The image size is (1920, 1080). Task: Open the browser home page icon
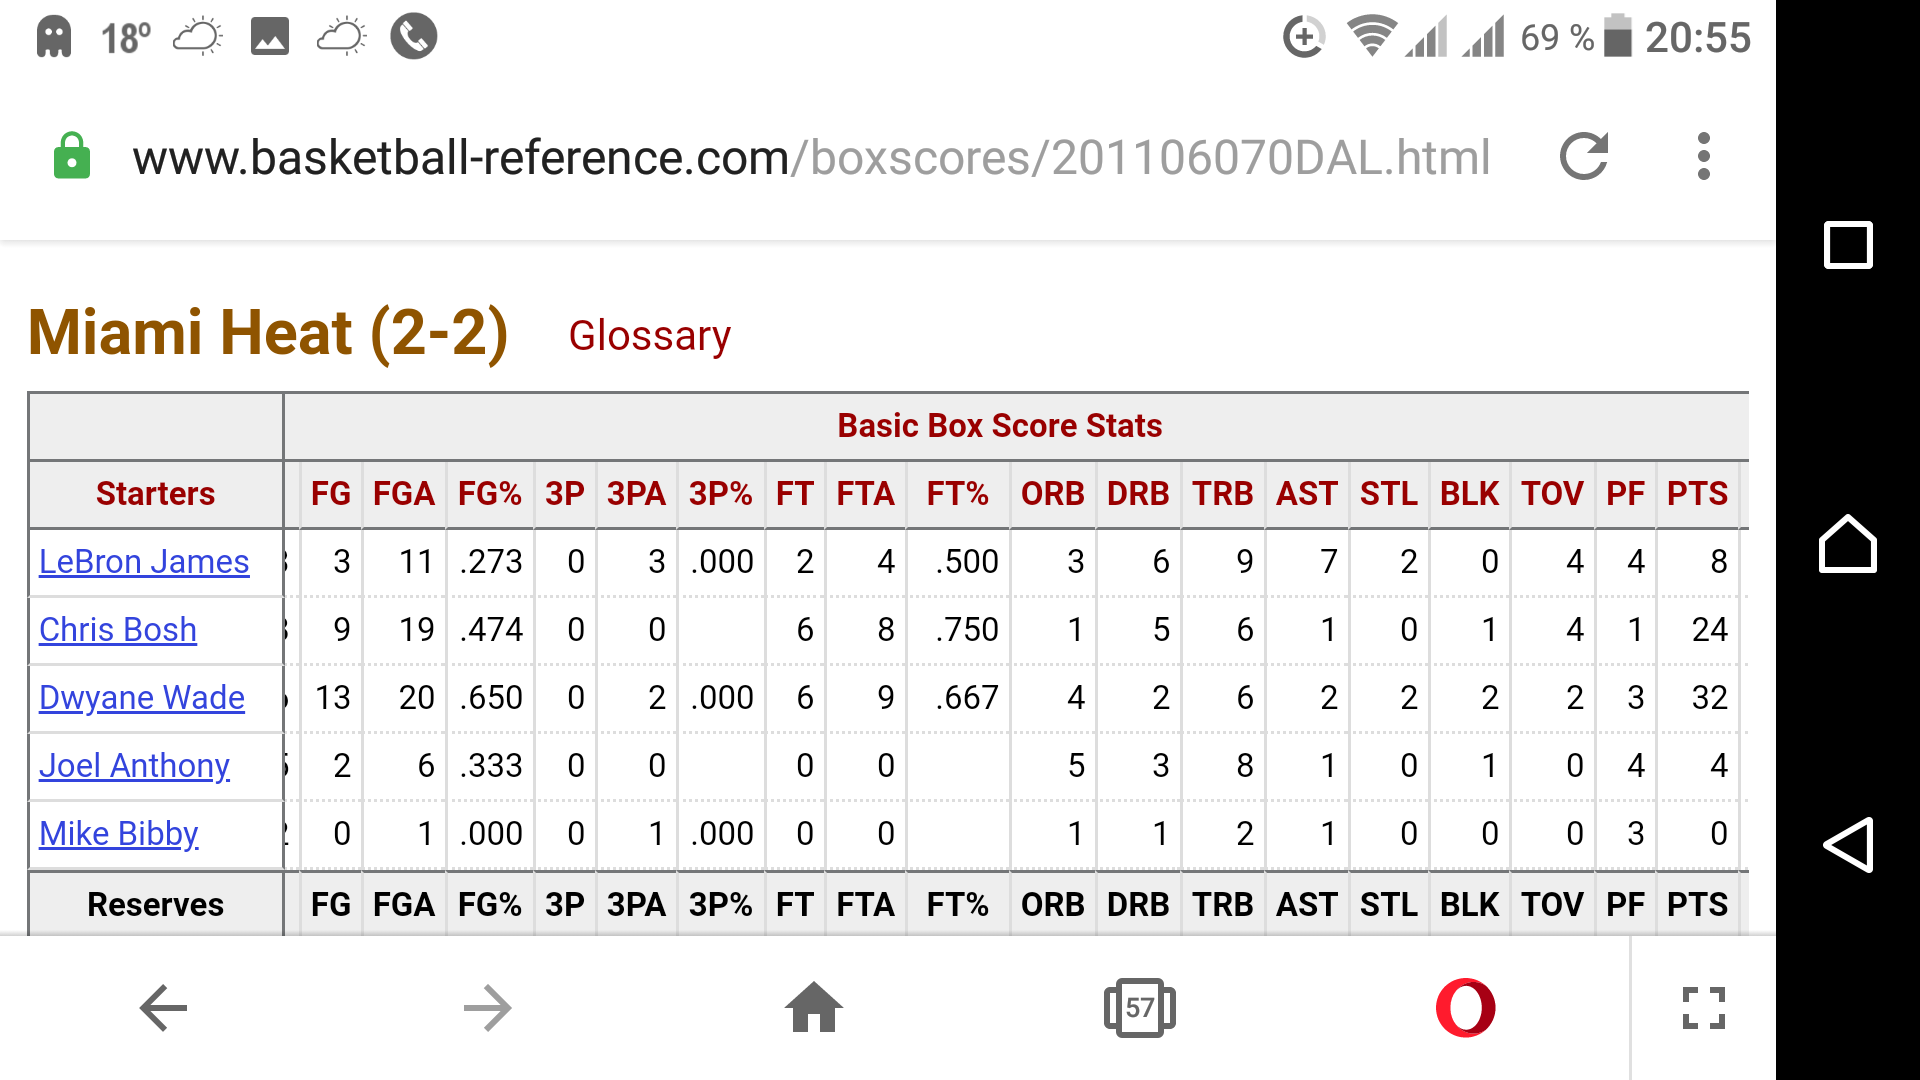[814, 1007]
